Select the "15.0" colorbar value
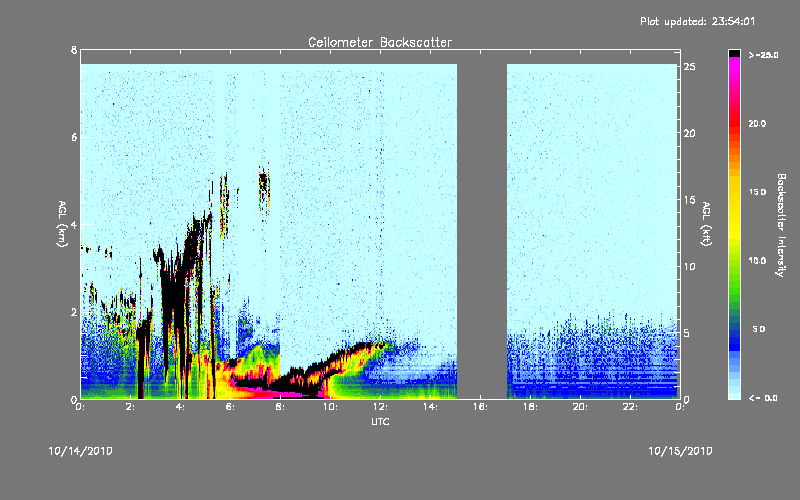Viewport: 800px width, 500px height. [x=758, y=192]
